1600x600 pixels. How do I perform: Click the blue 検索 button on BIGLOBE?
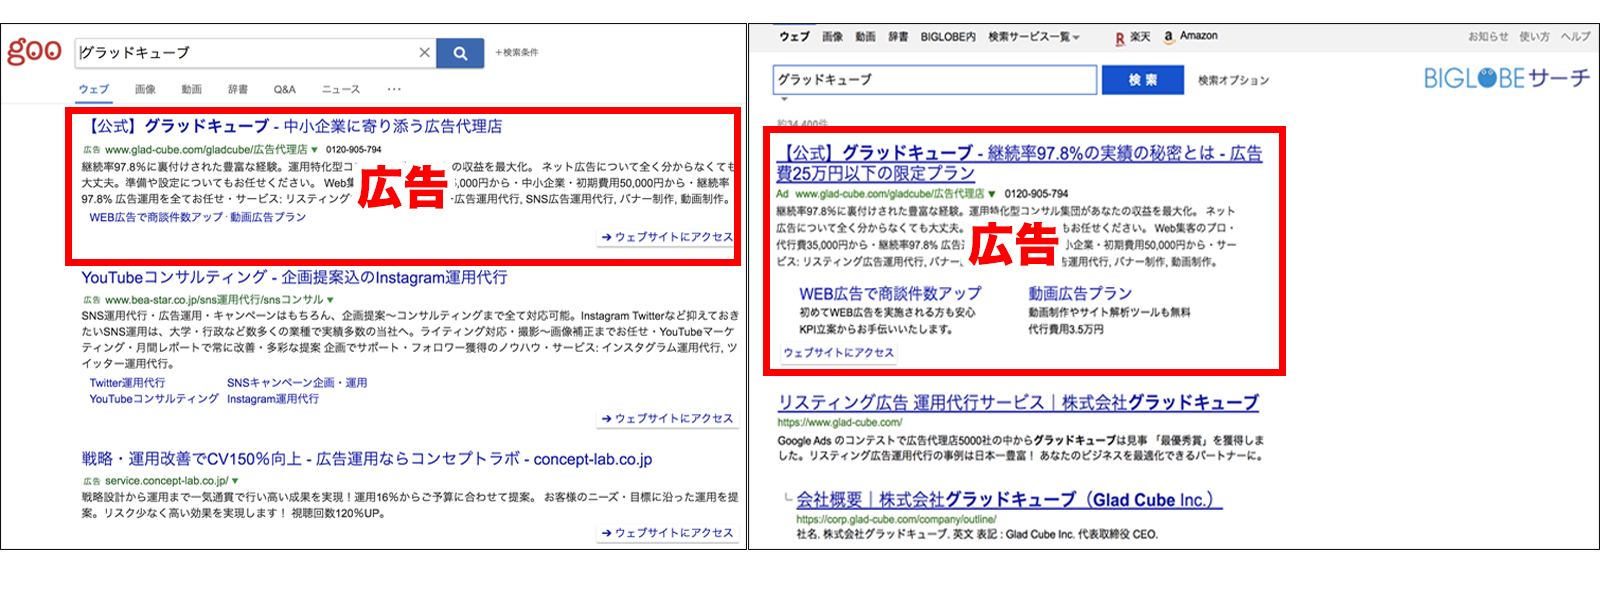tap(1142, 80)
